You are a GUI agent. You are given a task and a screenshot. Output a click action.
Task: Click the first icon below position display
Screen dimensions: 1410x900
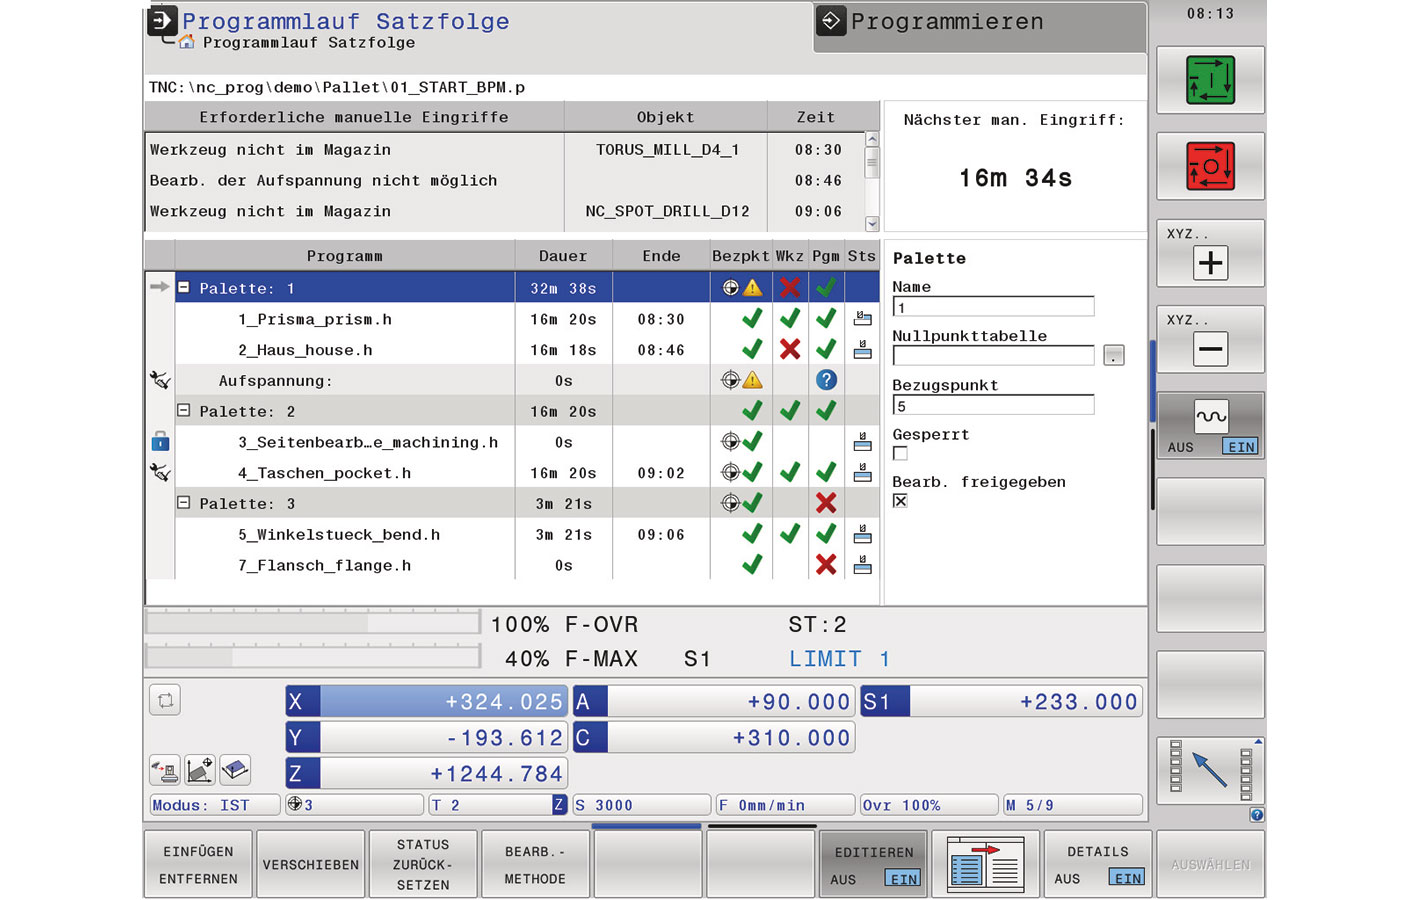pos(165,770)
